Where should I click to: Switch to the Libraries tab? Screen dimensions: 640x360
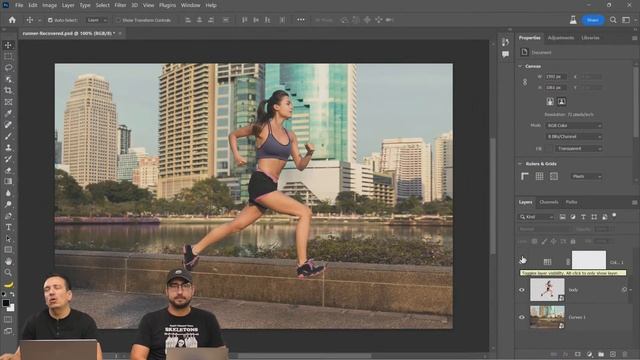click(x=590, y=38)
